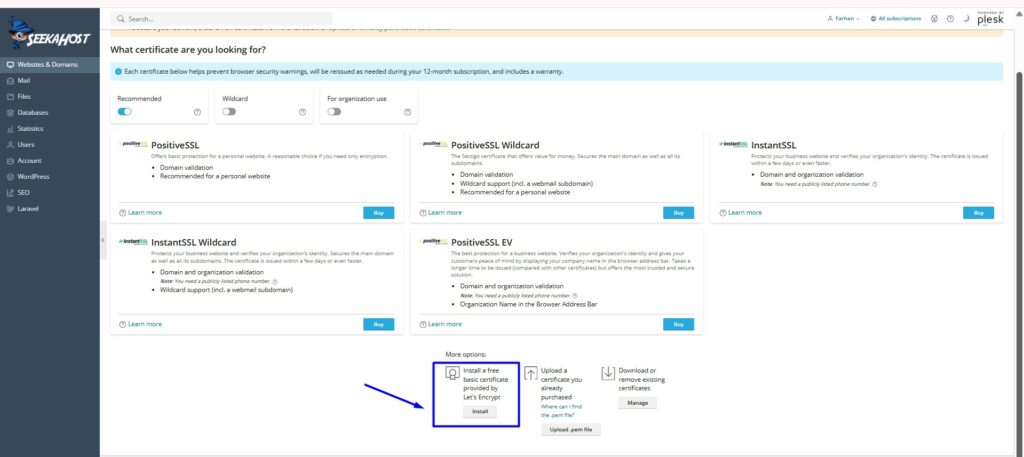
Task: Click the InstantSSL Wildcard card title
Action: (x=194, y=243)
